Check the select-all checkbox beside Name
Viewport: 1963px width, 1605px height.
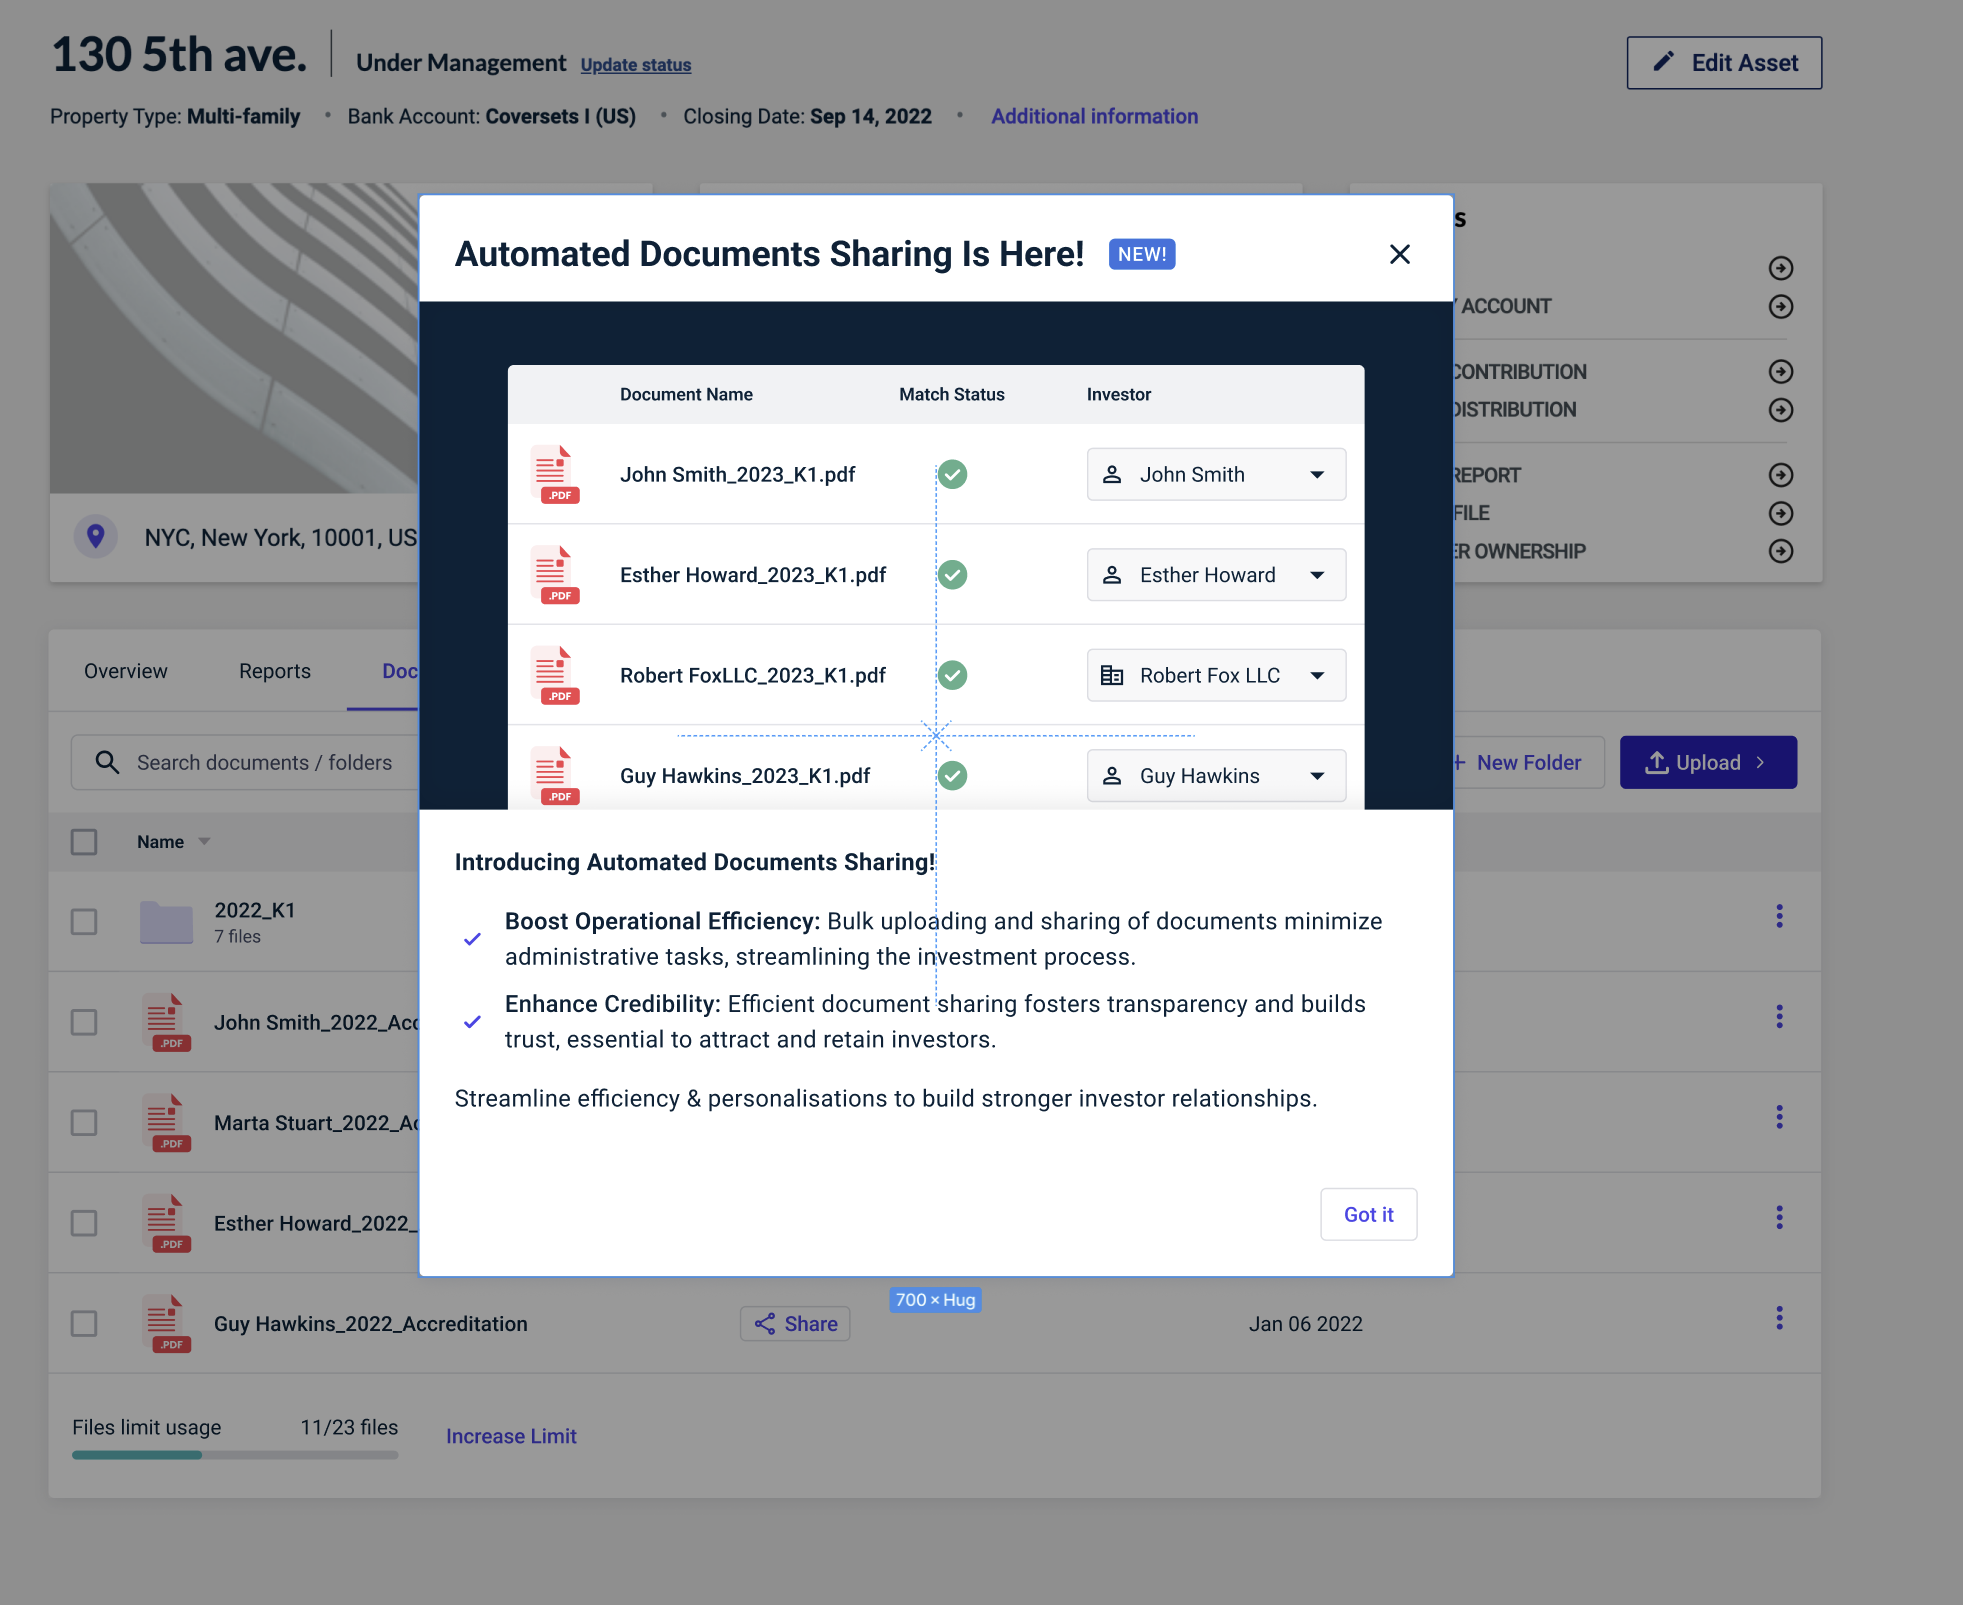(84, 842)
